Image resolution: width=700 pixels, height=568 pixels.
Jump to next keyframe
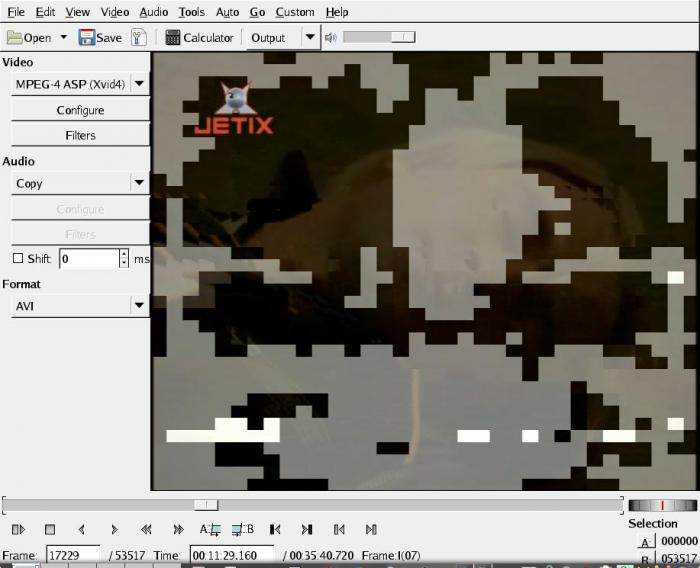[x=178, y=530]
